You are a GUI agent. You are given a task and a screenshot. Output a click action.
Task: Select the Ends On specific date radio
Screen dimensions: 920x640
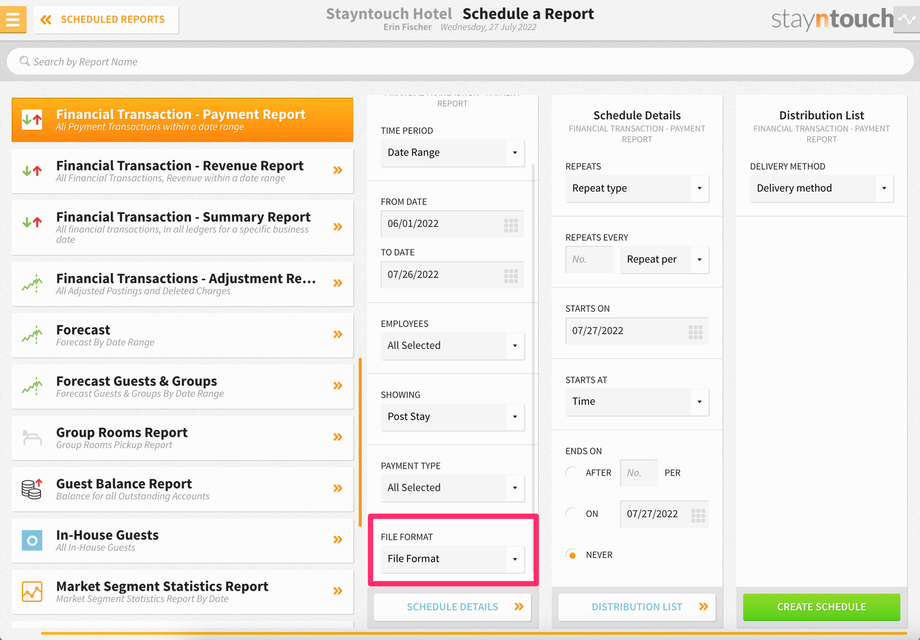pos(572,513)
